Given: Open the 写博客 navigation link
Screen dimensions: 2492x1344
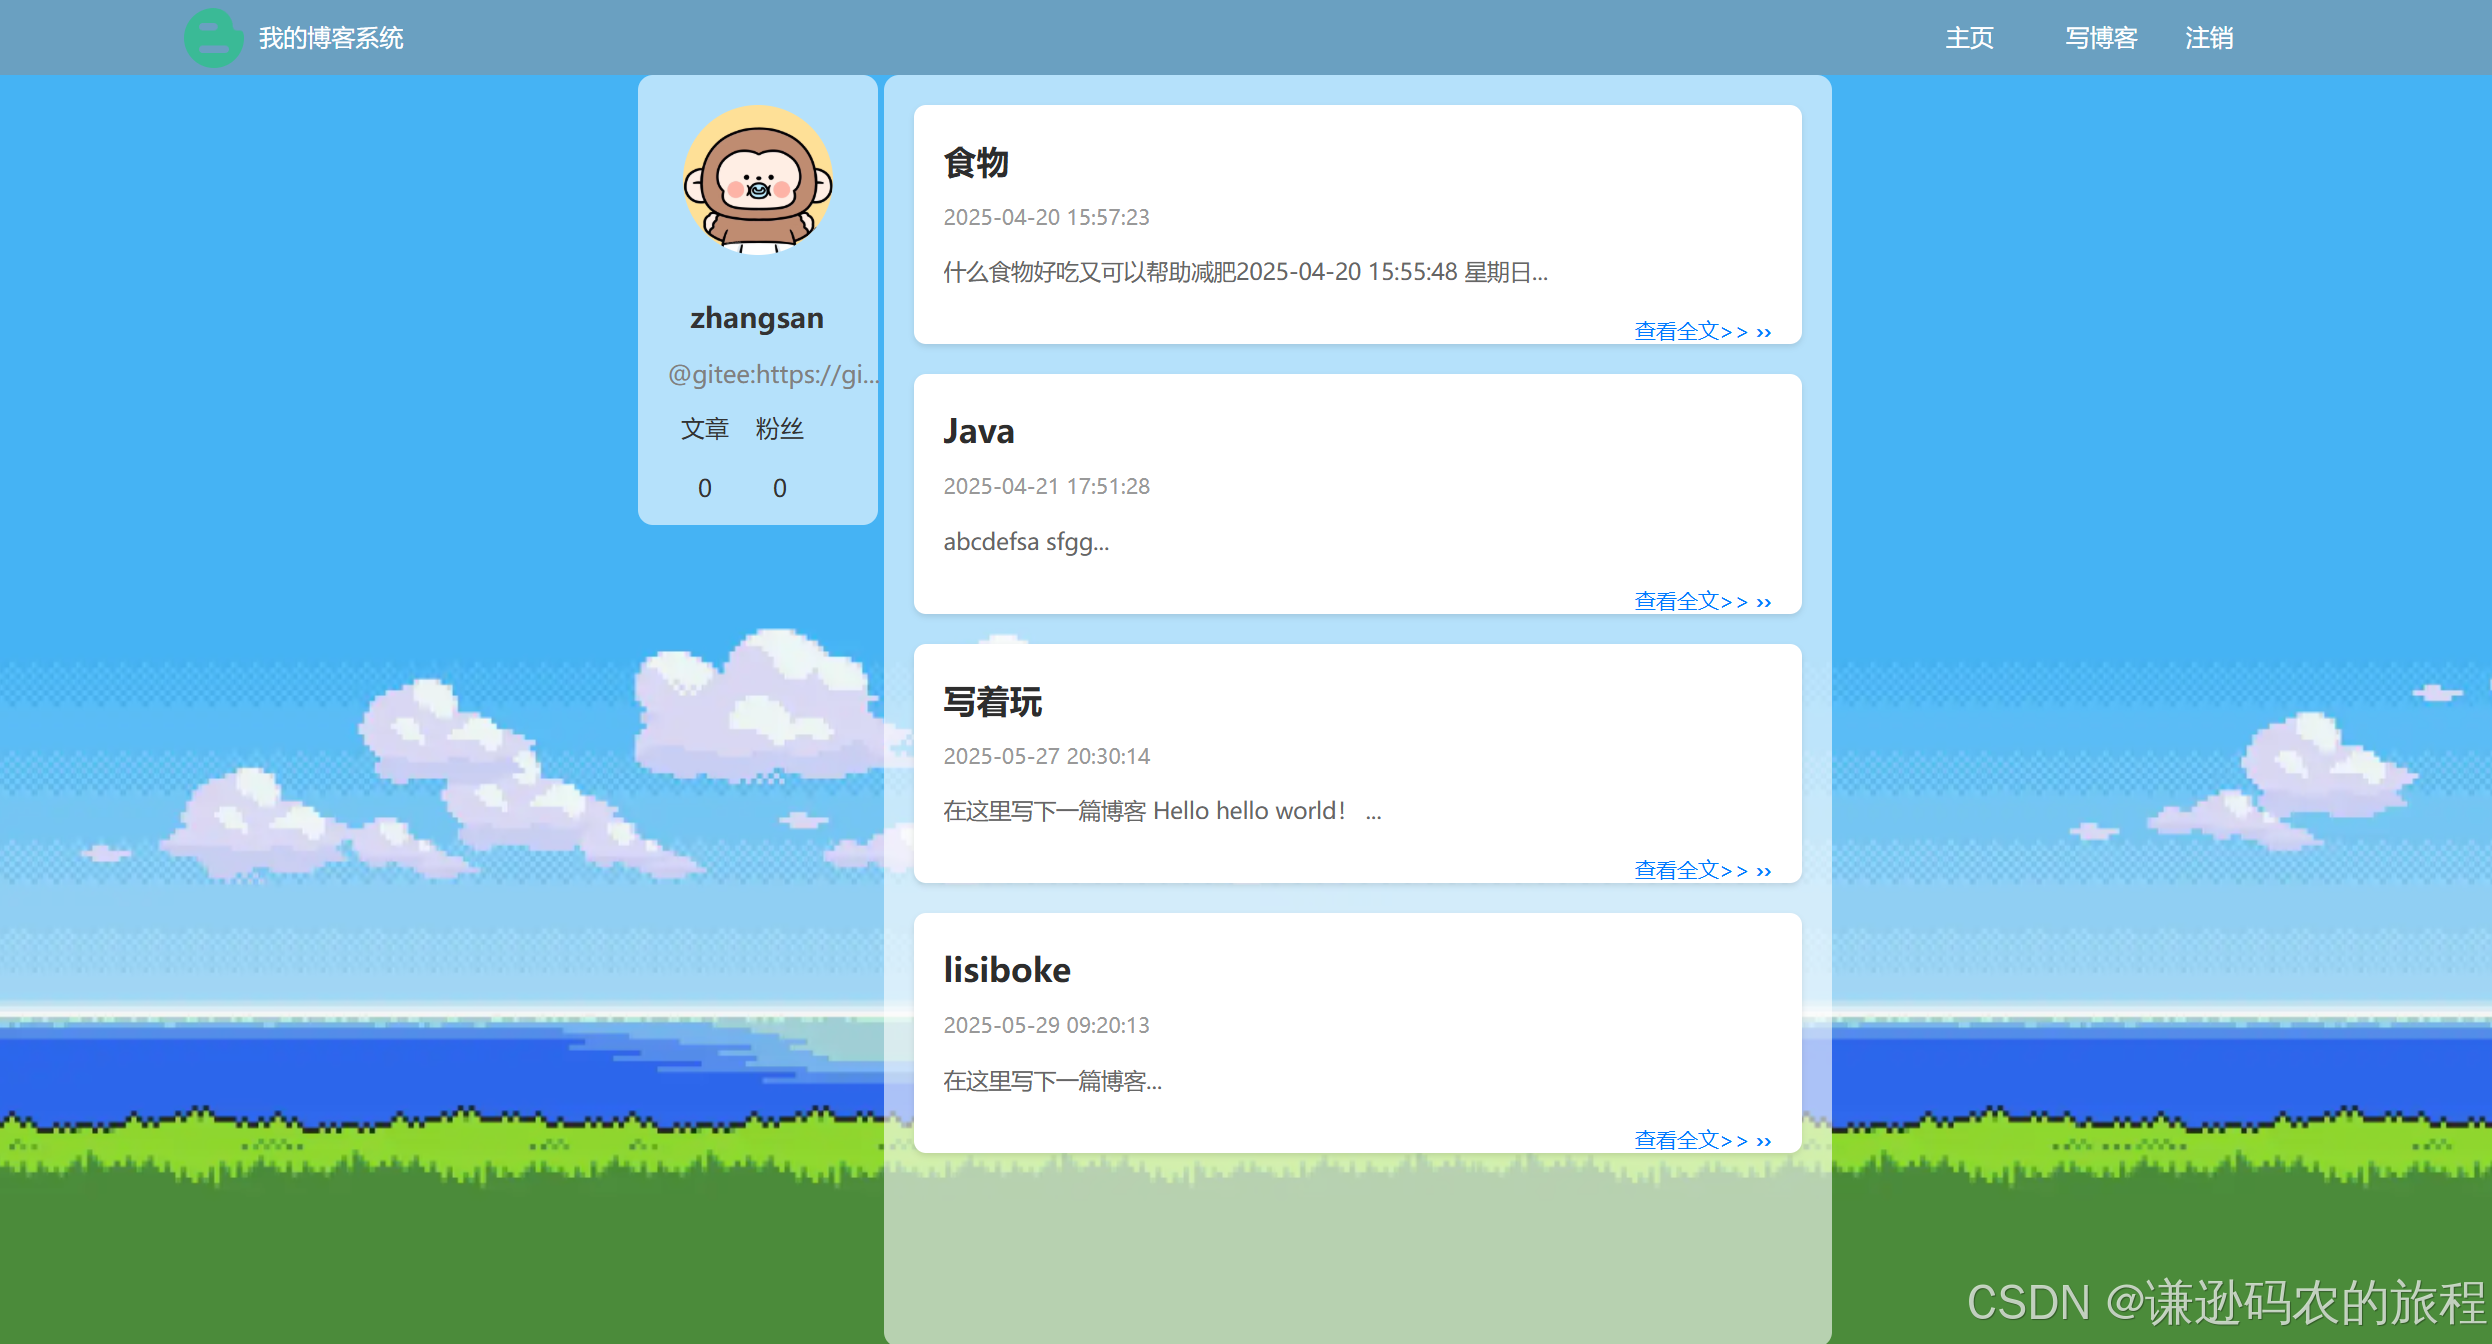Looking at the screenshot, I should (x=2101, y=38).
